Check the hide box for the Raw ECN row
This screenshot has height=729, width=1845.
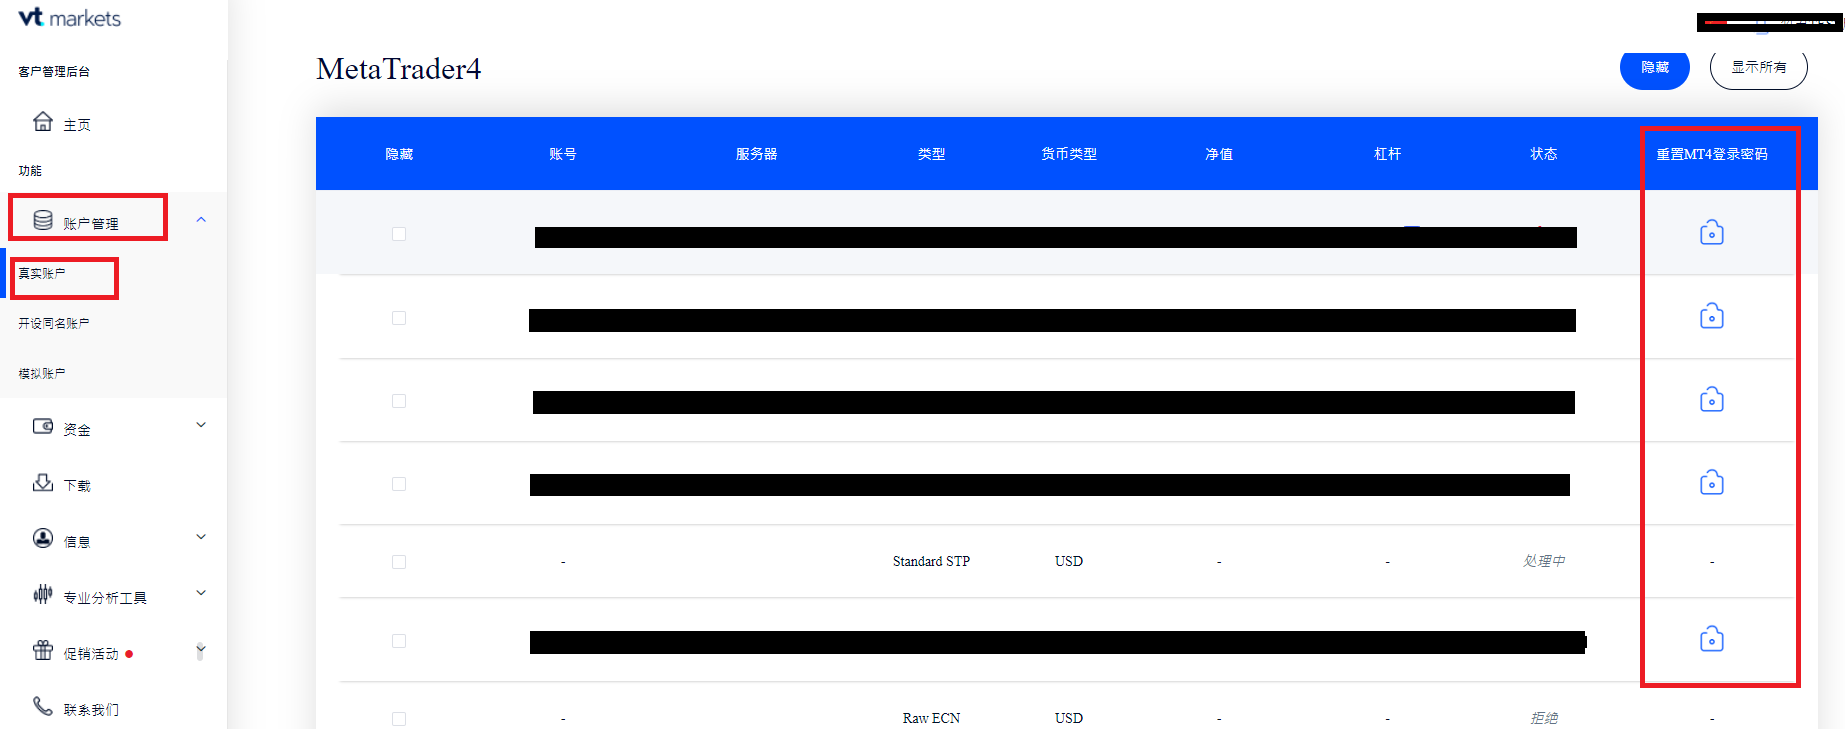[x=399, y=719]
